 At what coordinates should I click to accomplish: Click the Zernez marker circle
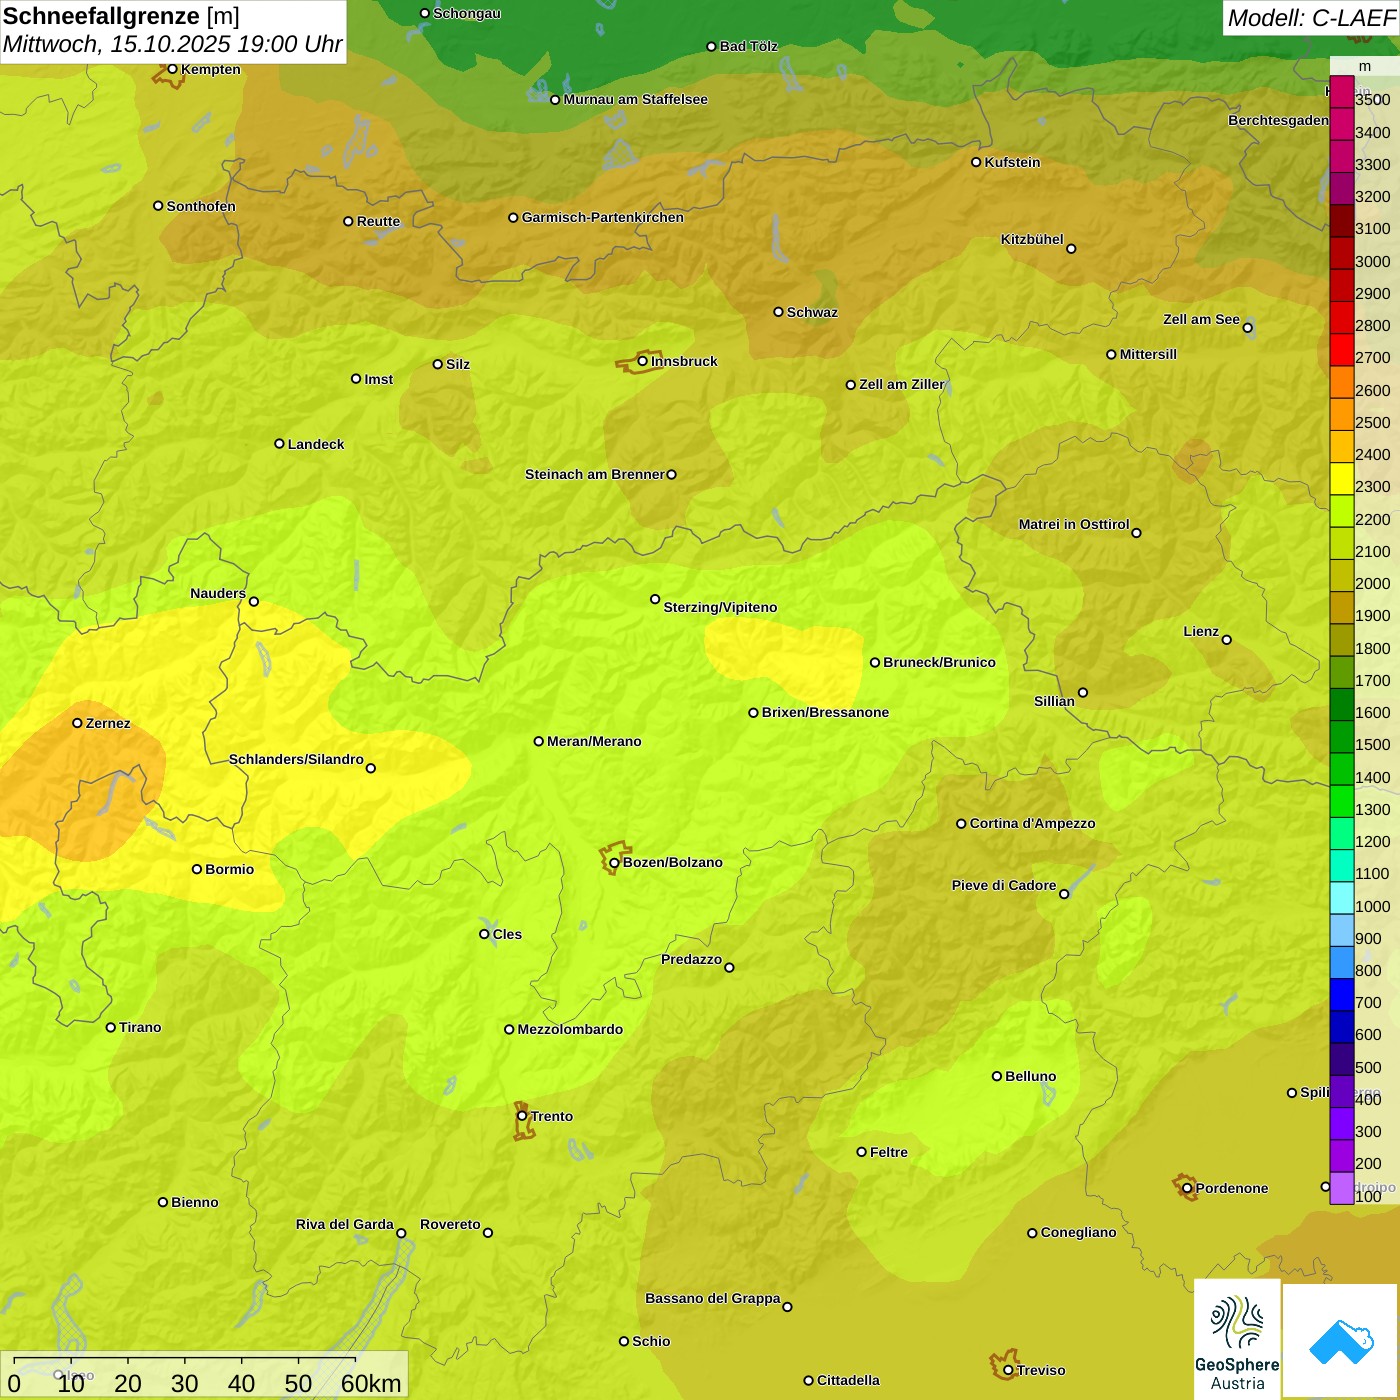click(x=77, y=723)
